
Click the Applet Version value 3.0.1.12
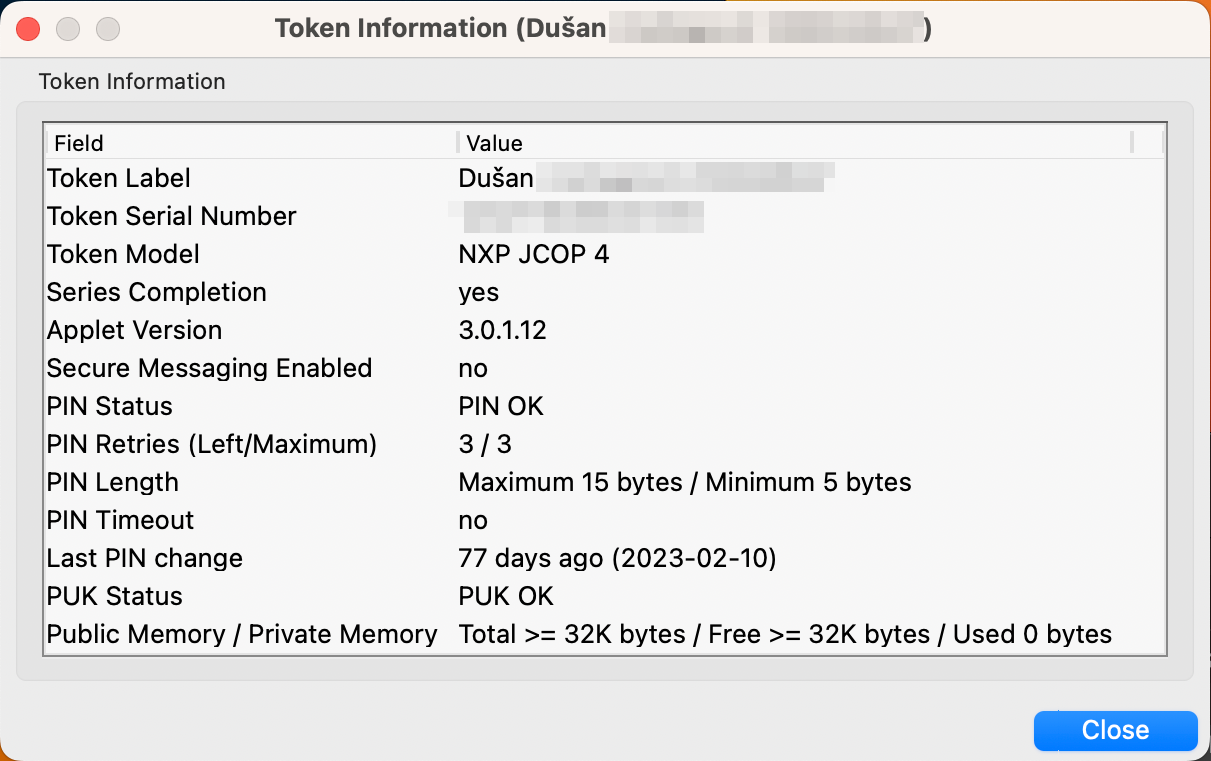502,330
